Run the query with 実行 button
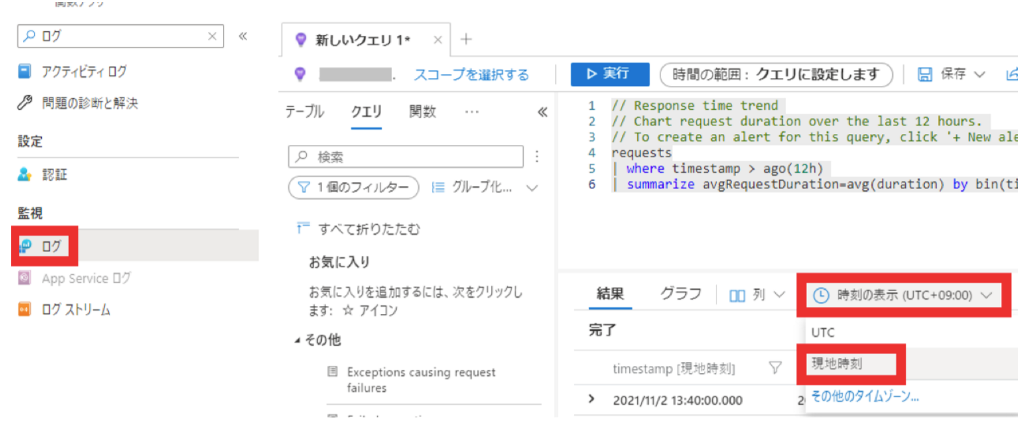 pos(610,74)
